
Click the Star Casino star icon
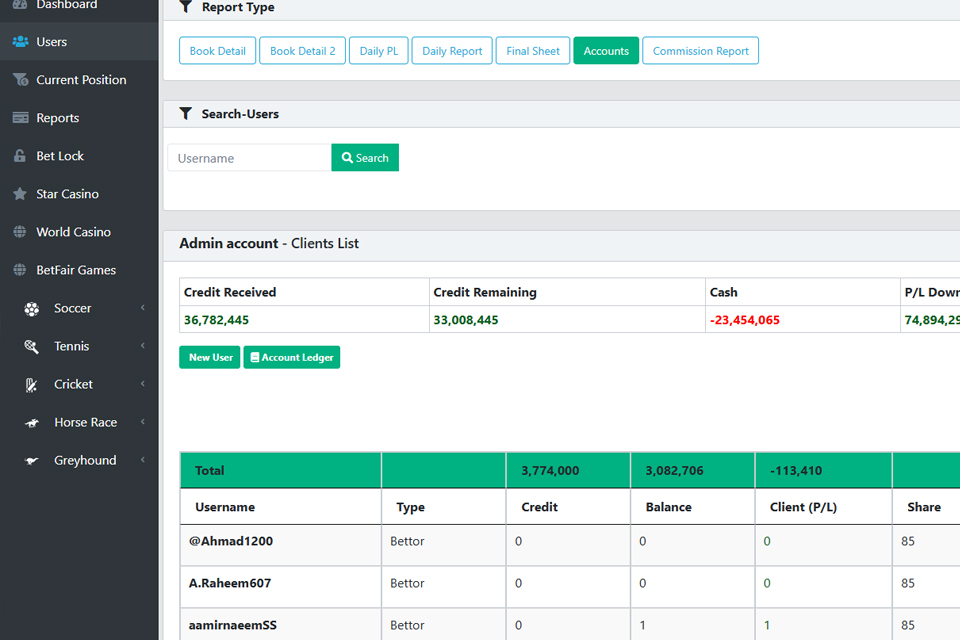[20, 194]
